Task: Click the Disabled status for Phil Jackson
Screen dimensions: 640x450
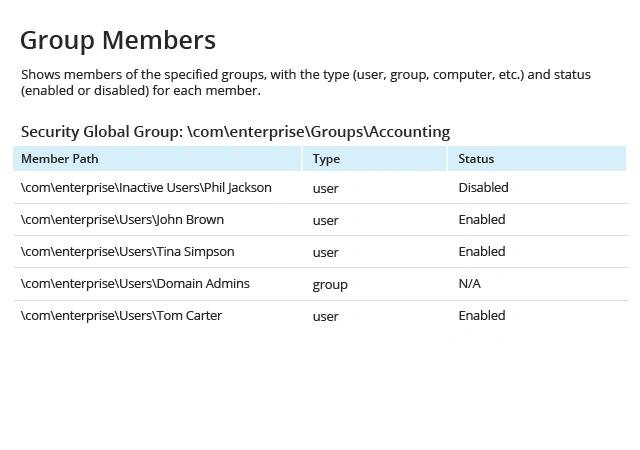Action: point(483,187)
